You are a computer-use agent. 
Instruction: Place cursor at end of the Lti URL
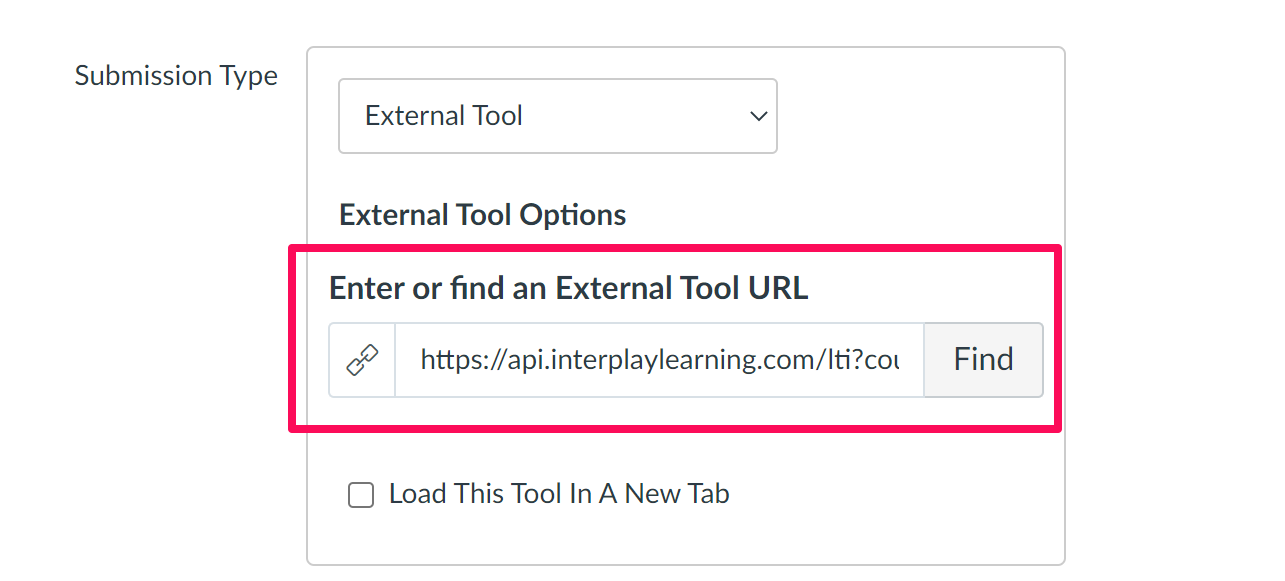click(896, 360)
